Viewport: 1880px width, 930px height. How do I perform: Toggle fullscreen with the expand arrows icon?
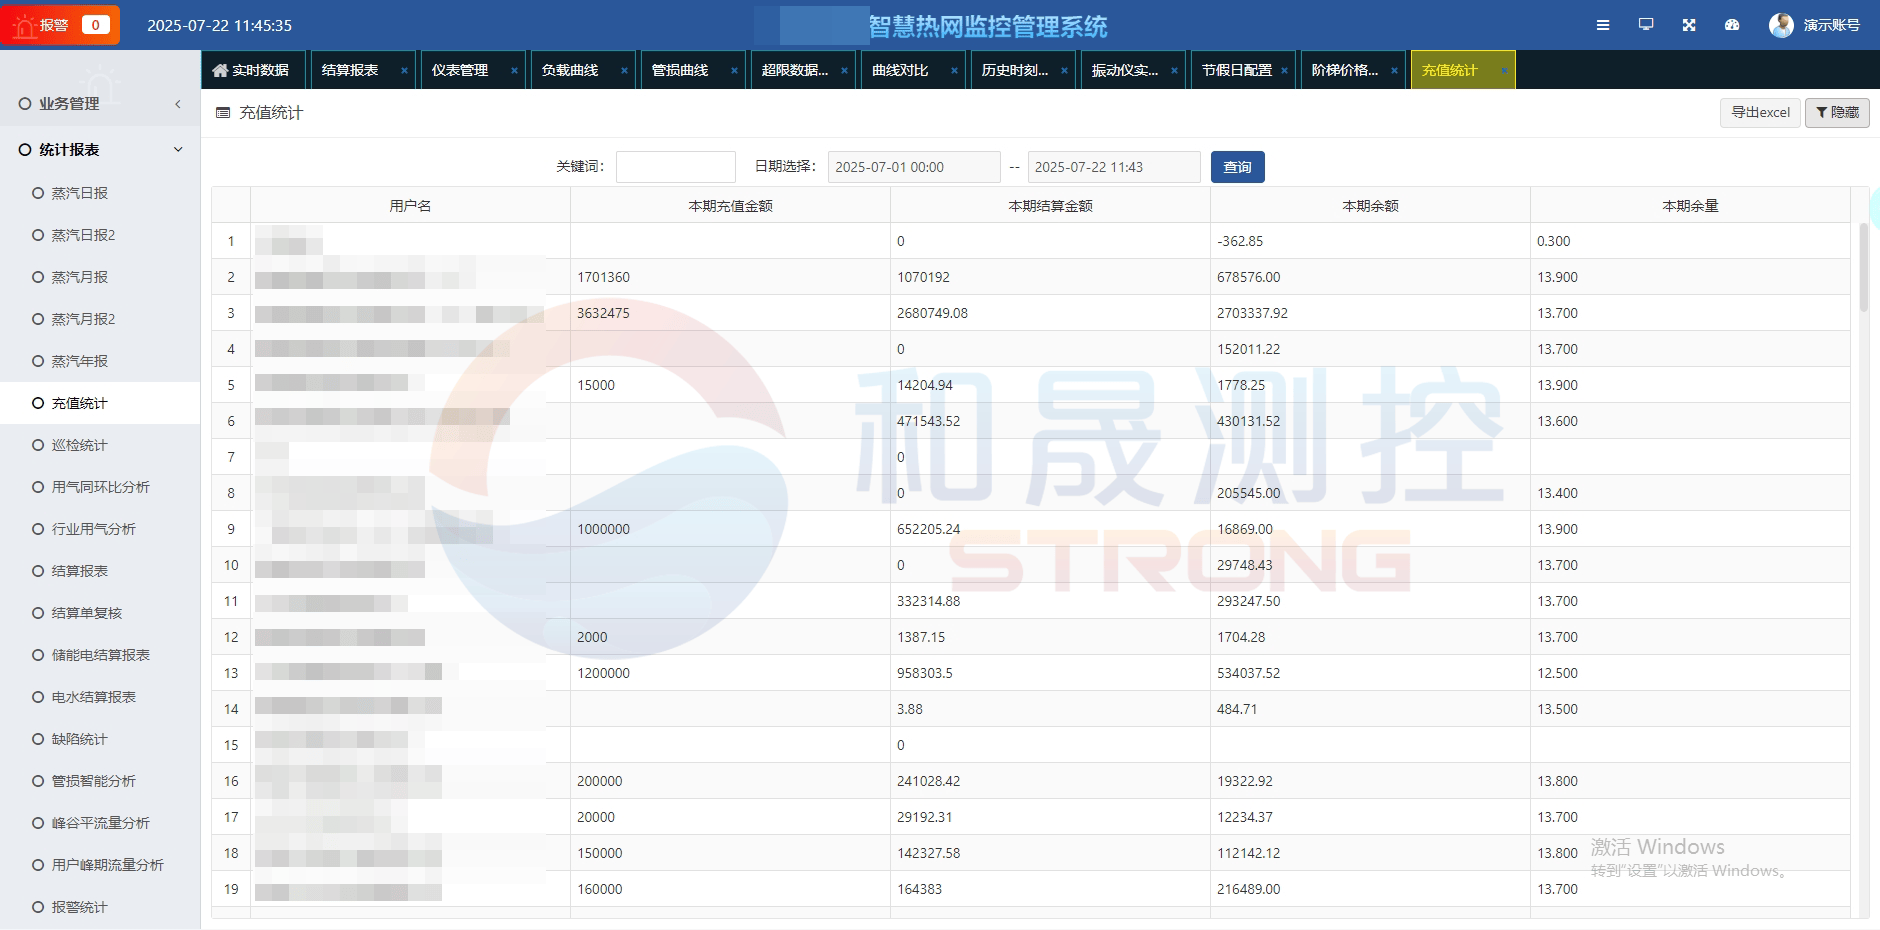coord(1689,25)
